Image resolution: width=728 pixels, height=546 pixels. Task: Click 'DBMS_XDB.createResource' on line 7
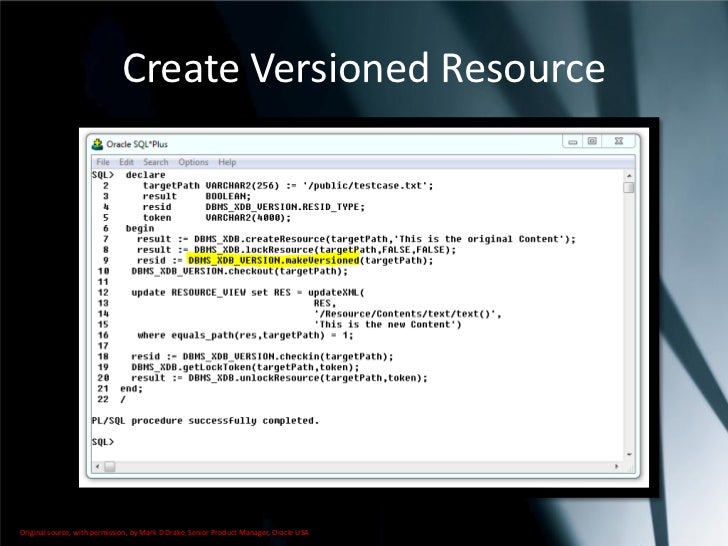[x=260, y=239]
